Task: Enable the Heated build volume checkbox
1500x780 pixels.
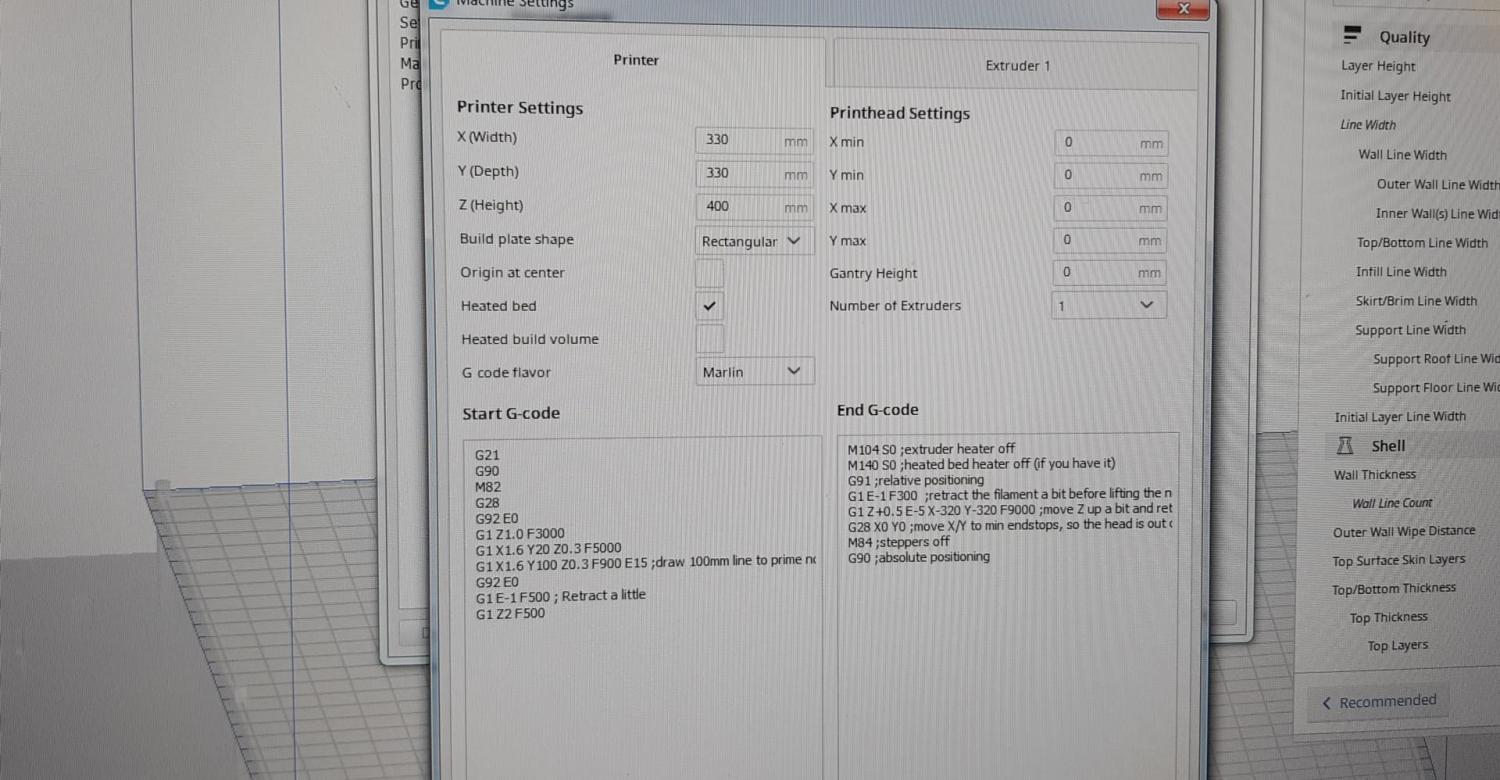Action: pyautogui.click(x=709, y=339)
